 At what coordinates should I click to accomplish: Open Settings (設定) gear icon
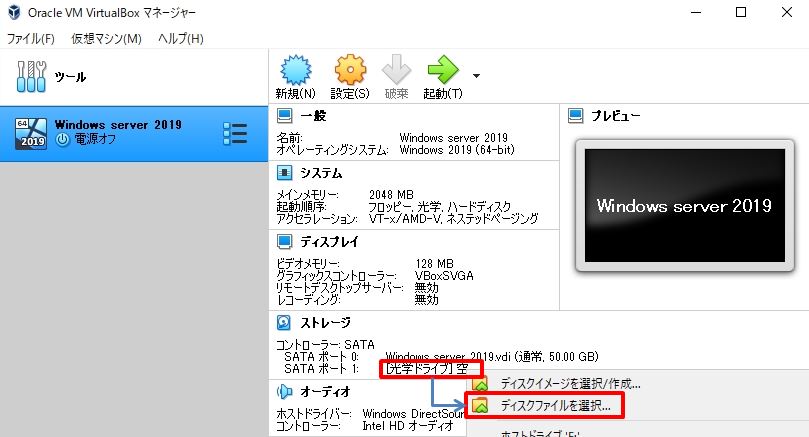(350, 70)
